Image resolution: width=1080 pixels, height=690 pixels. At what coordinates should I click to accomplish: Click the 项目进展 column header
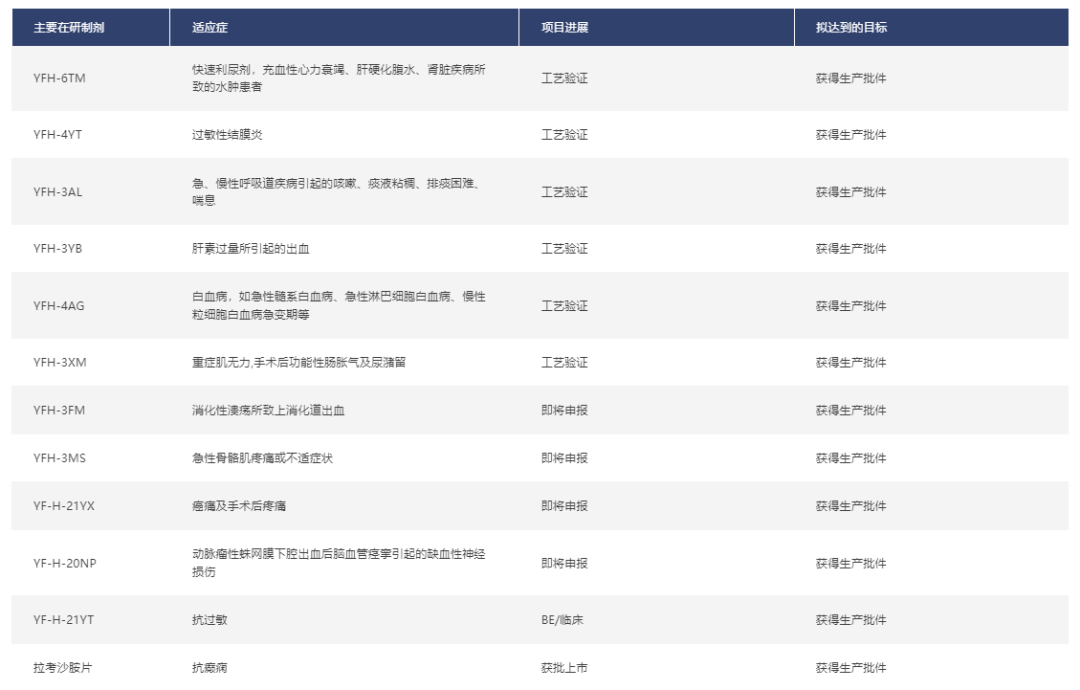point(564,28)
